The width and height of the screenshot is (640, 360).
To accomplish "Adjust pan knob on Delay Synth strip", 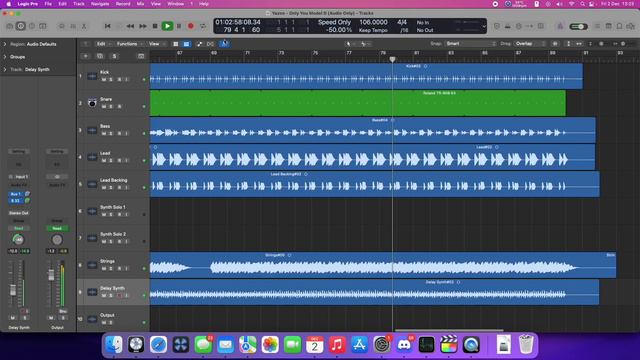I will tap(18, 240).
